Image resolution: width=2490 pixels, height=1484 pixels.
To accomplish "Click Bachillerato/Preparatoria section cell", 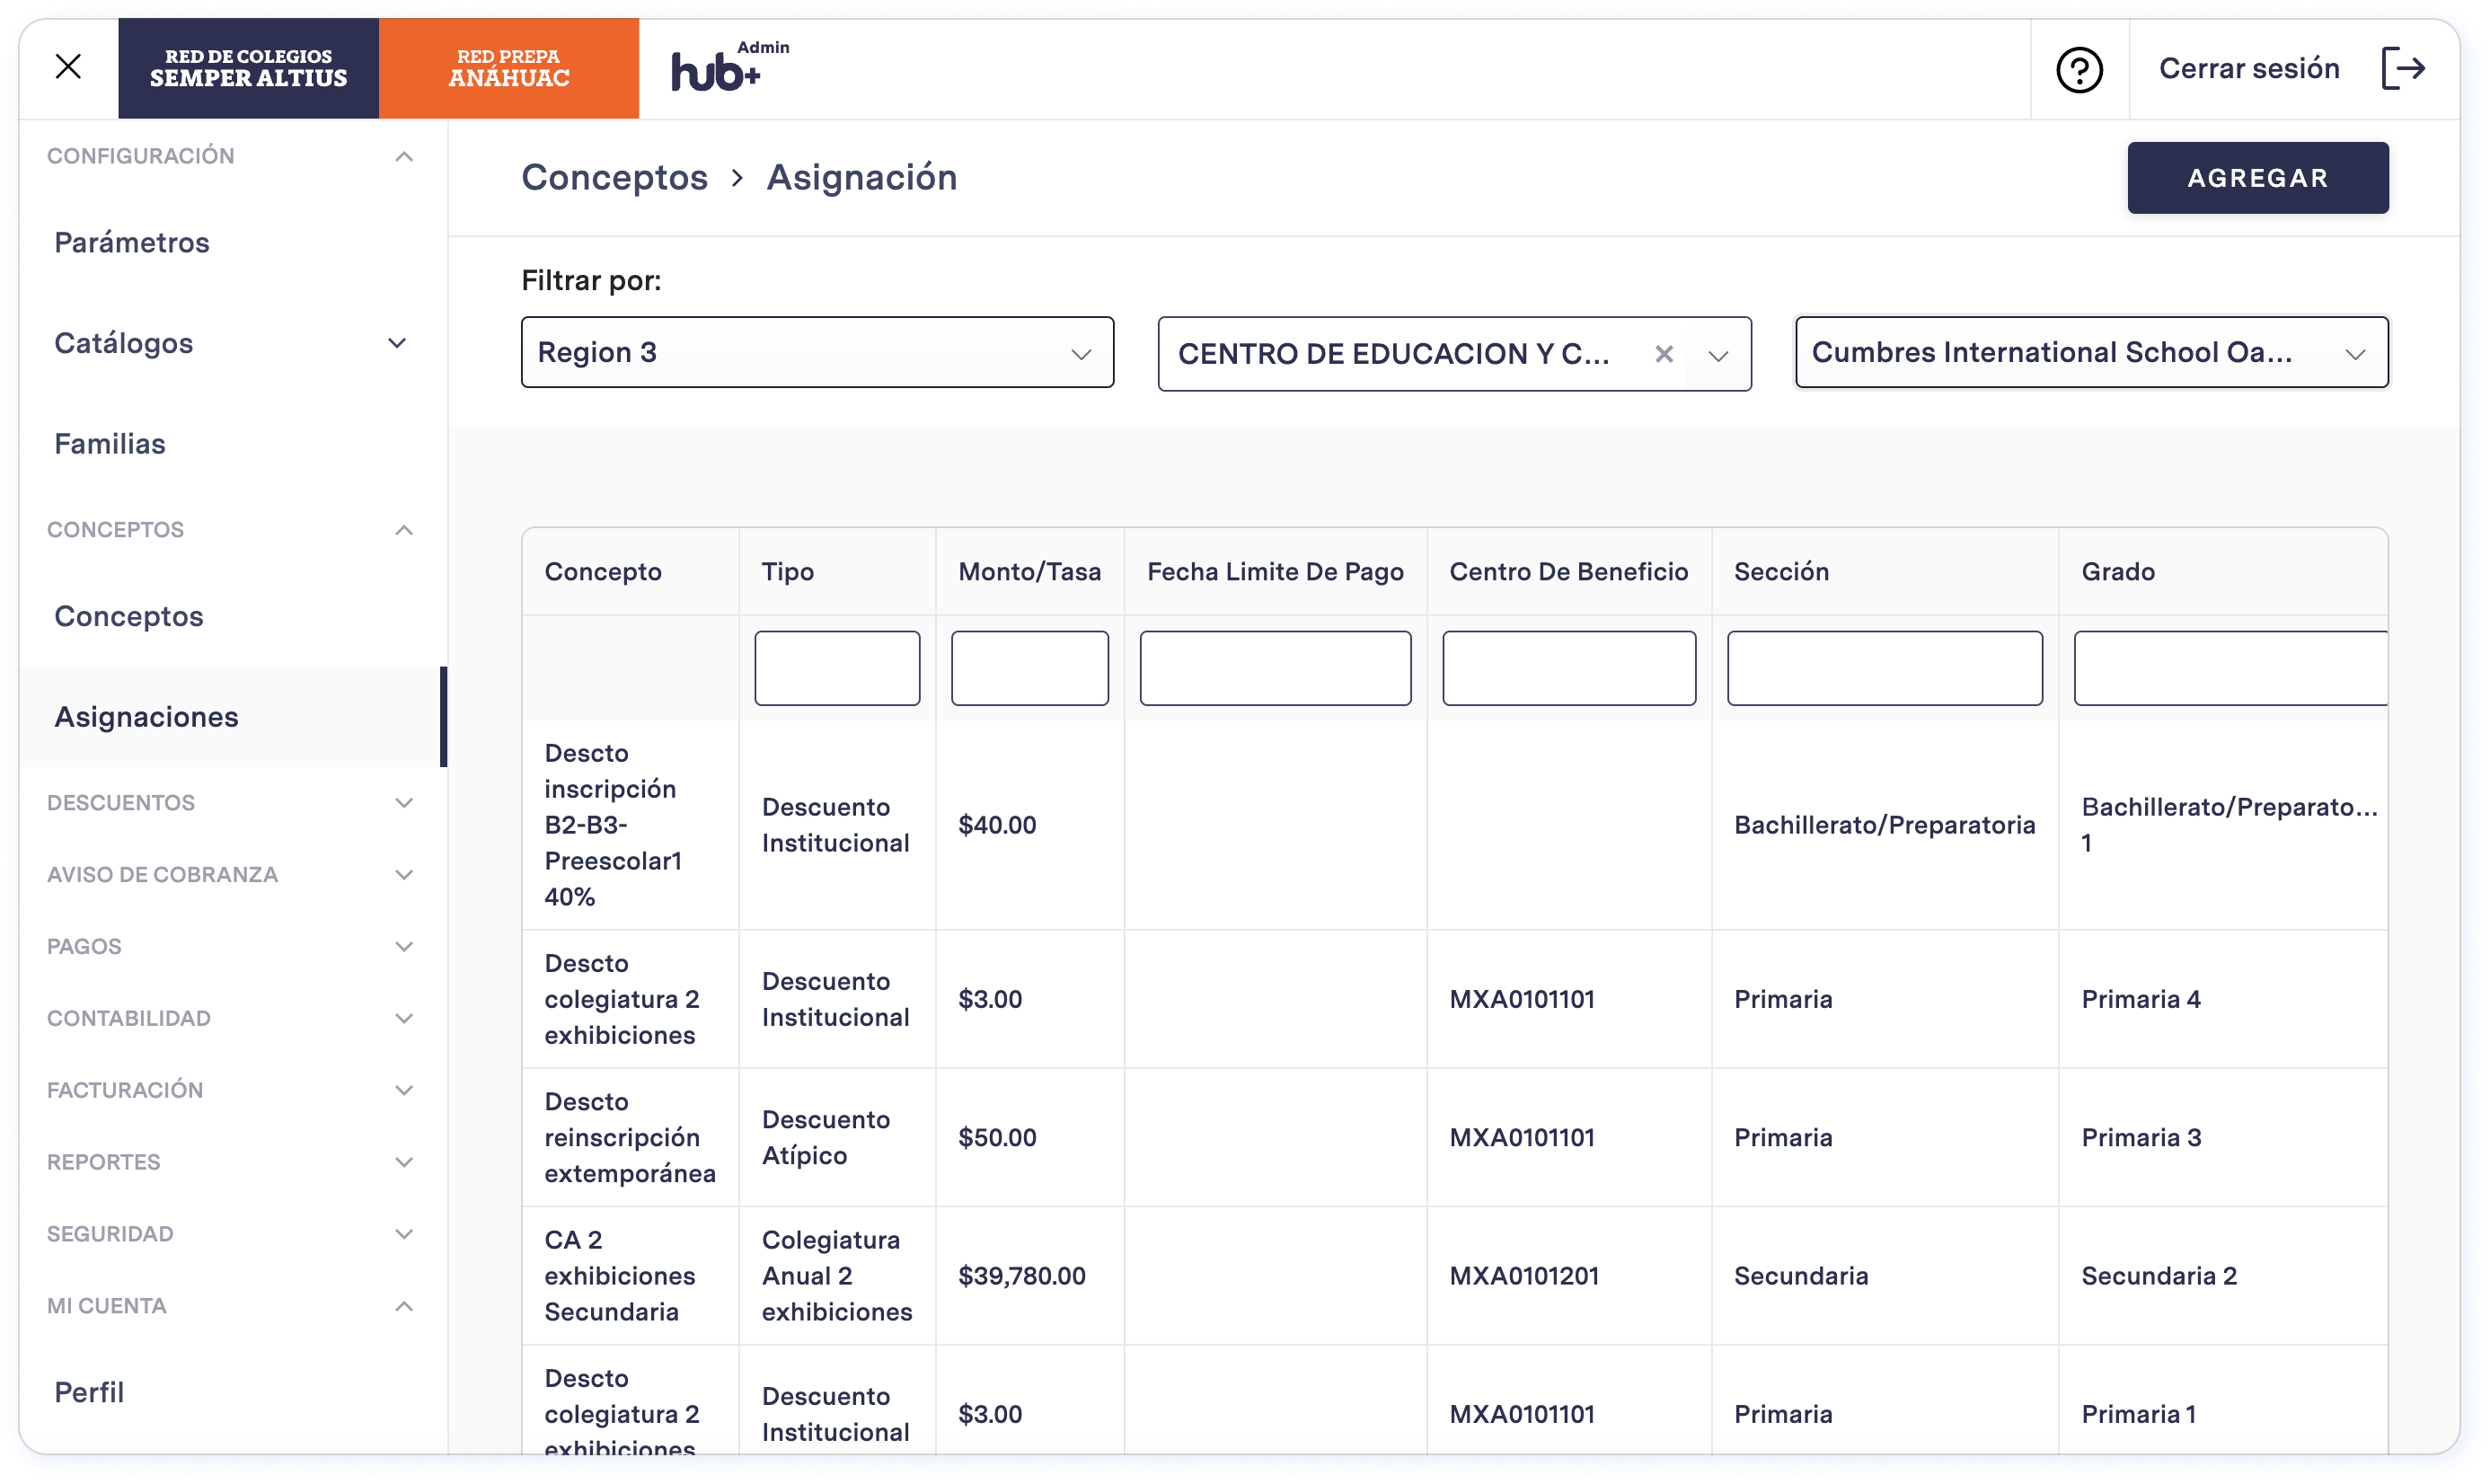I will [x=1884, y=825].
